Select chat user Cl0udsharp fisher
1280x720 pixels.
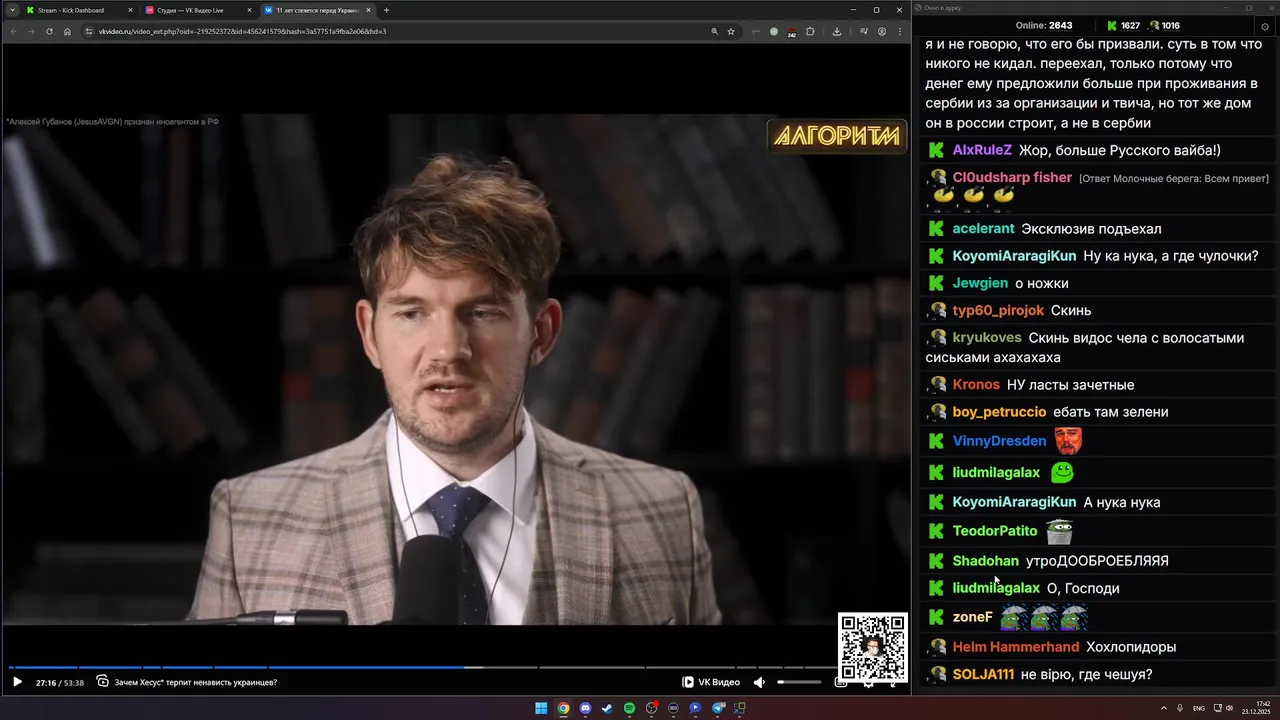click(1012, 177)
